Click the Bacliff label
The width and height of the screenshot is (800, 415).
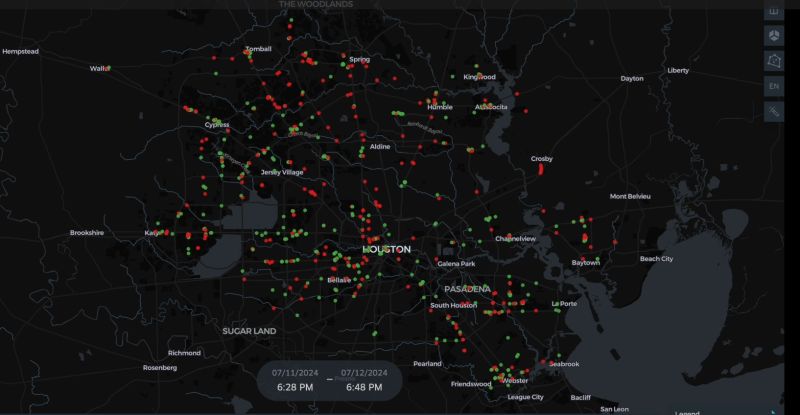click(x=581, y=398)
